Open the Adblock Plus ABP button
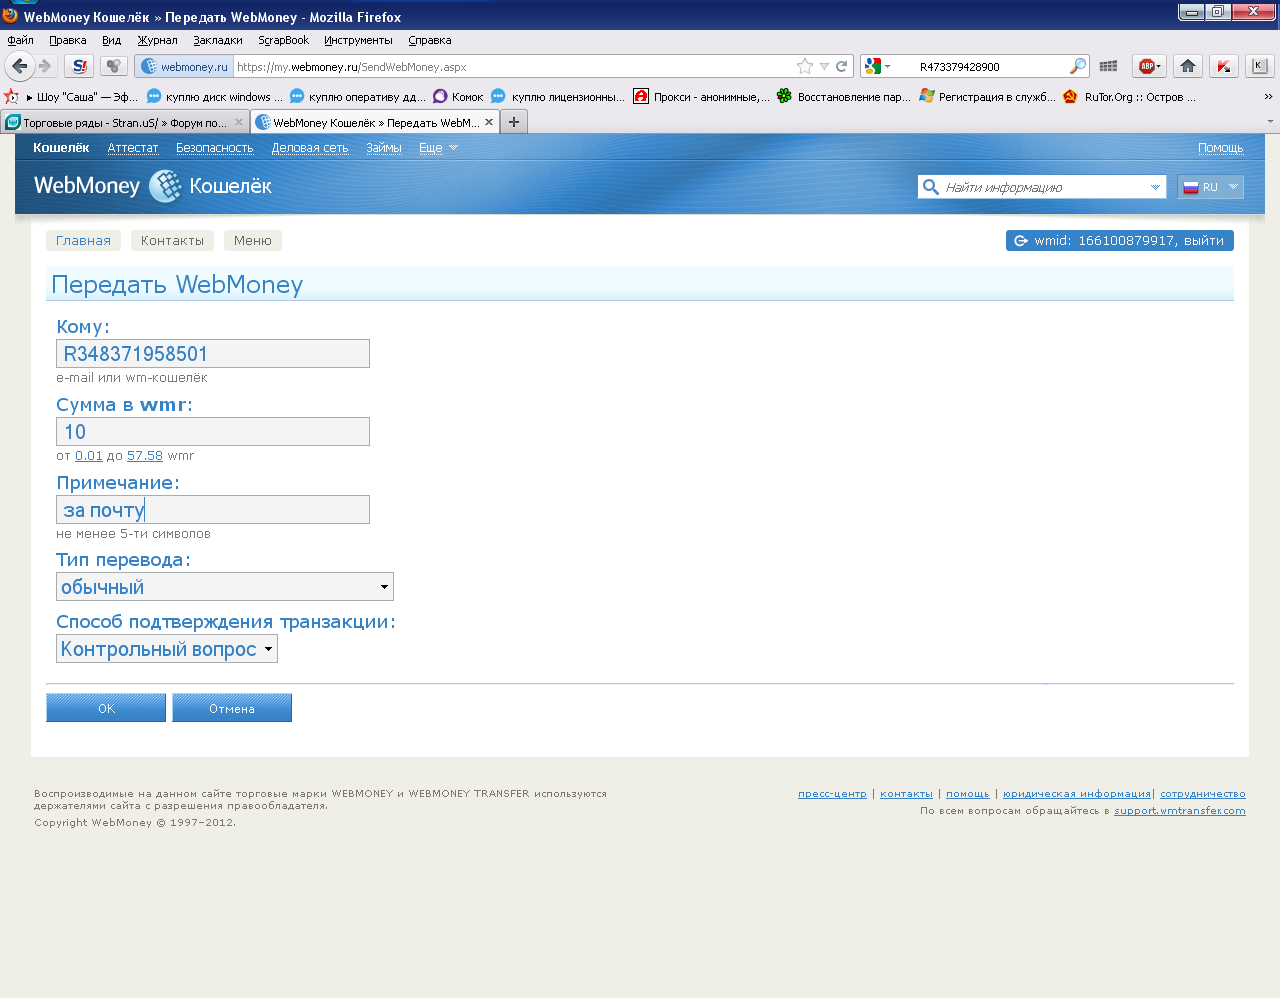This screenshot has width=1280, height=998. coord(1150,66)
